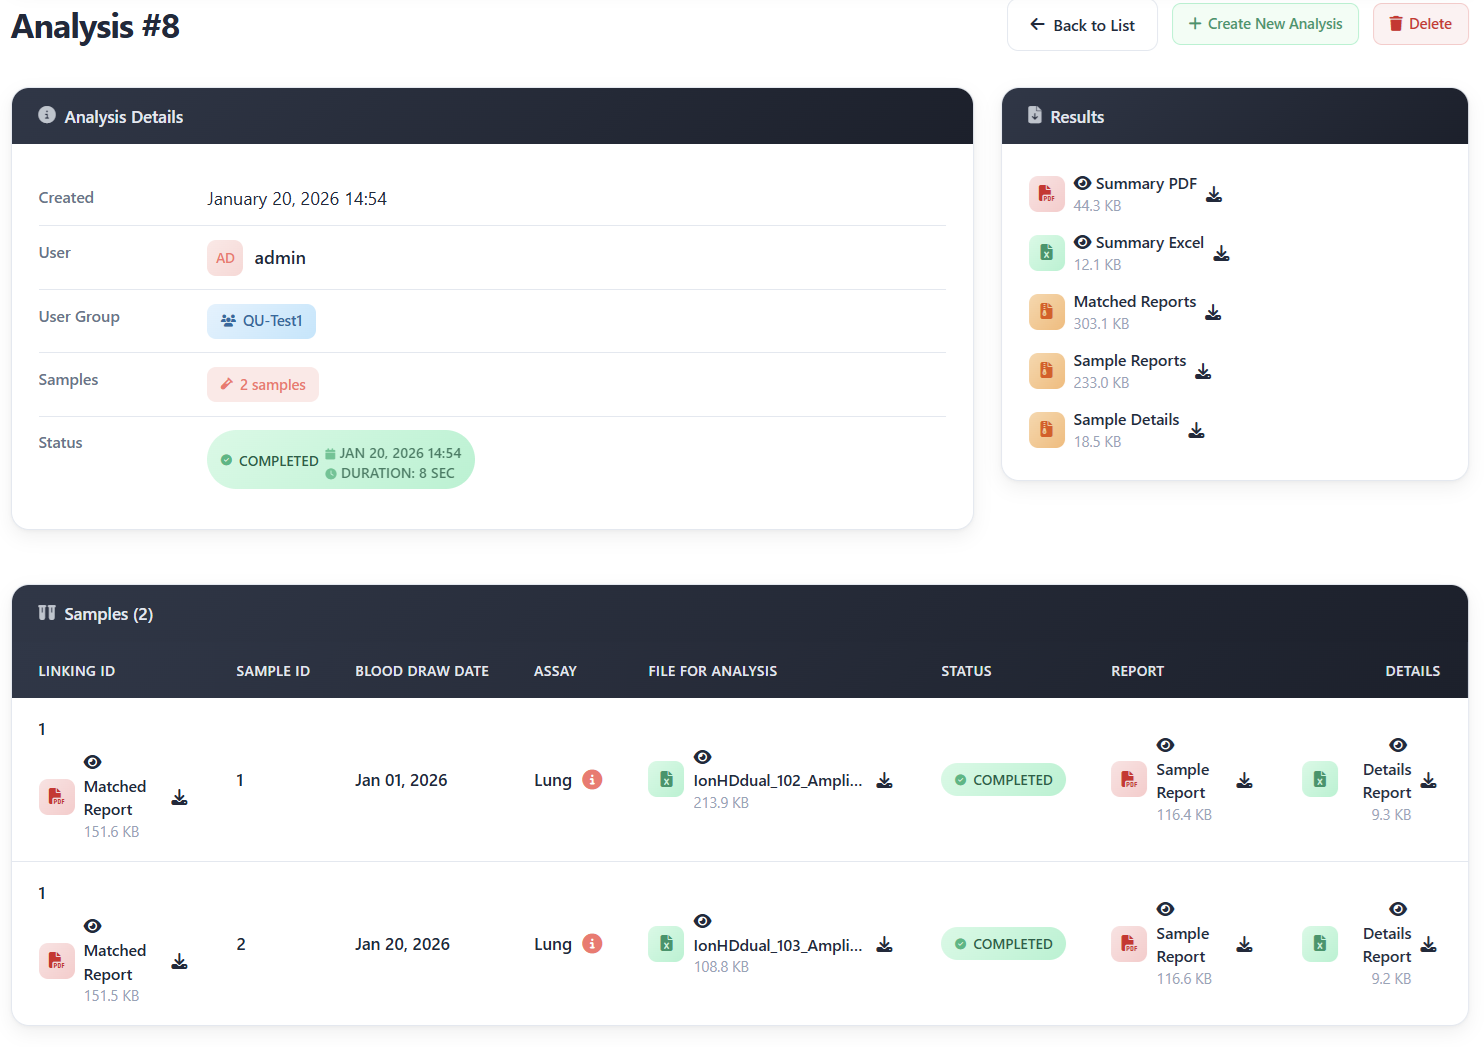The height and width of the screenshot is (1055, 1484).
Task: Go Back to List
Action: (x=1082, y=25)
